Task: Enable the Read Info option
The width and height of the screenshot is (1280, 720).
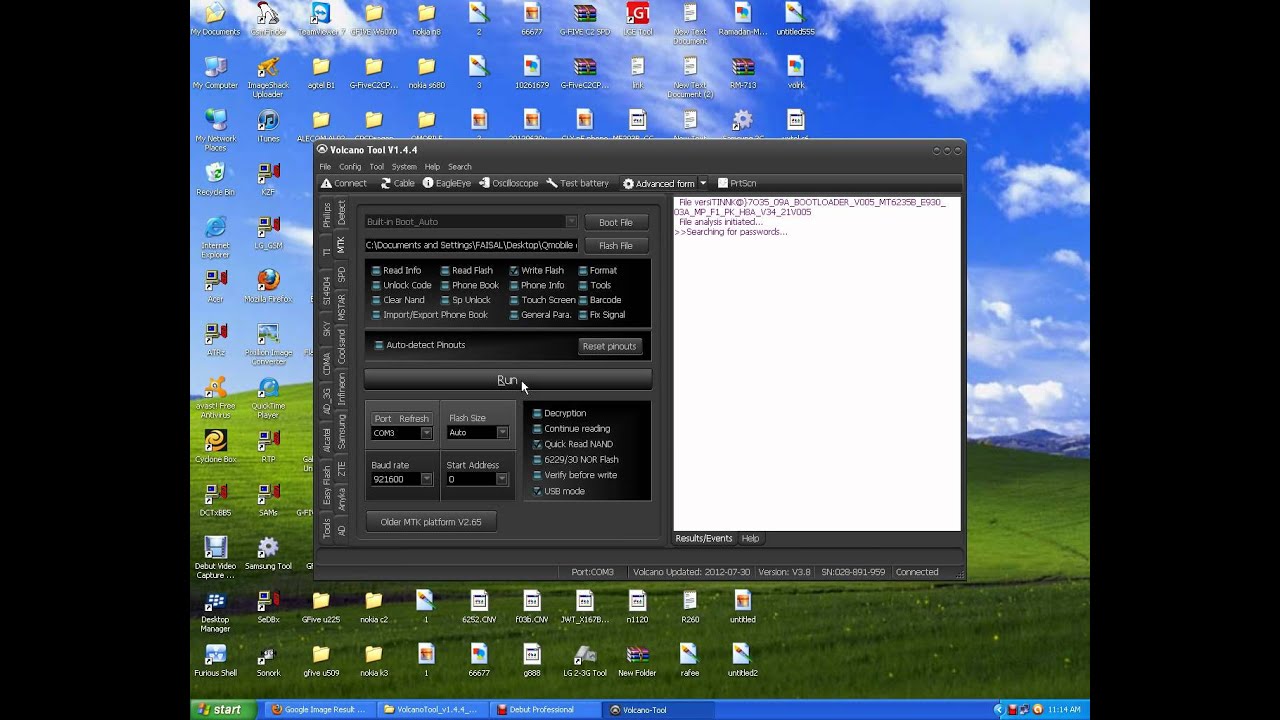Action: (396, 270)
